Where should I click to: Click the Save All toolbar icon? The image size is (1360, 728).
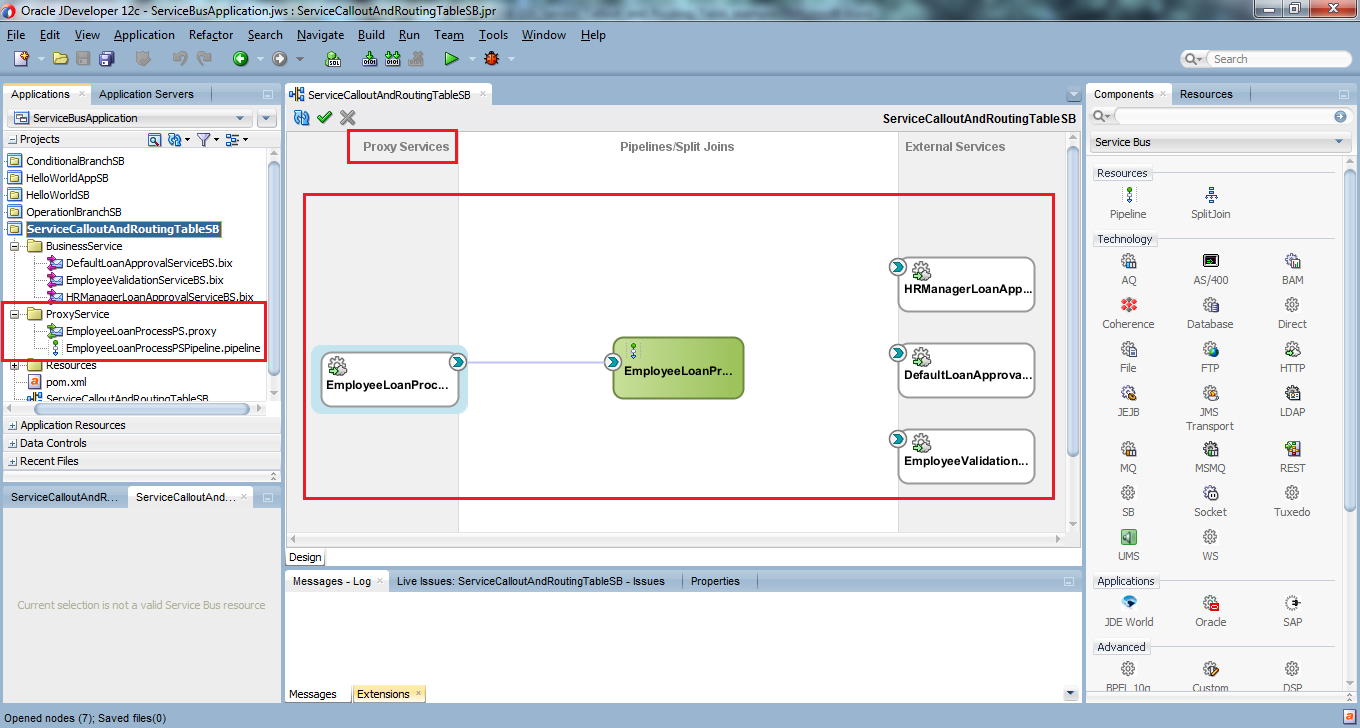tap(107, 59)
